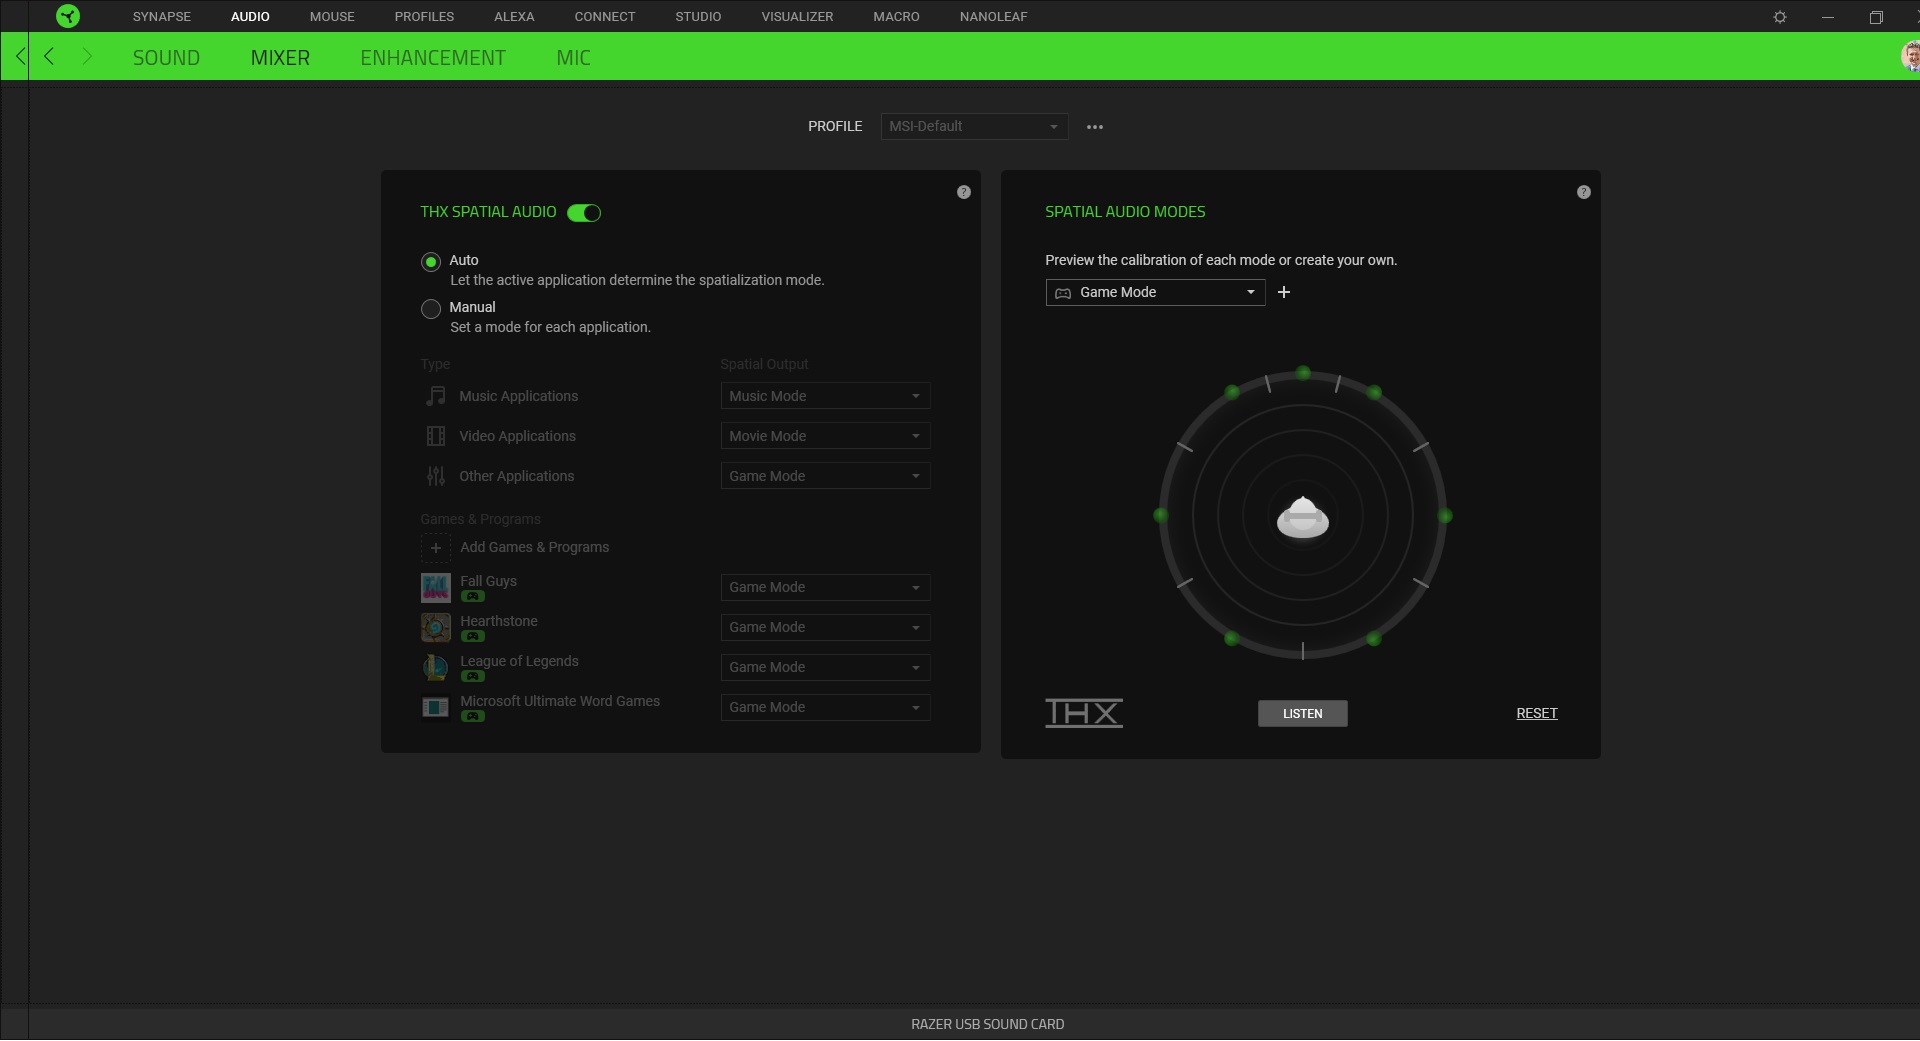Image resolution: width=1920 pixels, height=1041 pixels.
Task: Open the CONNECT top menu
Action: coord(605,17)
